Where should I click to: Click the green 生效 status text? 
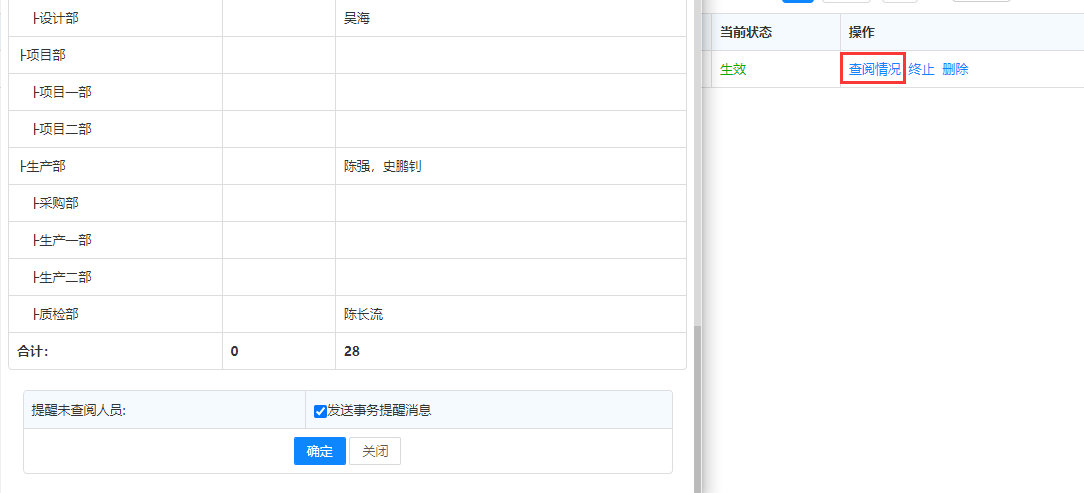pyautogui.click(x=733, y=69)
